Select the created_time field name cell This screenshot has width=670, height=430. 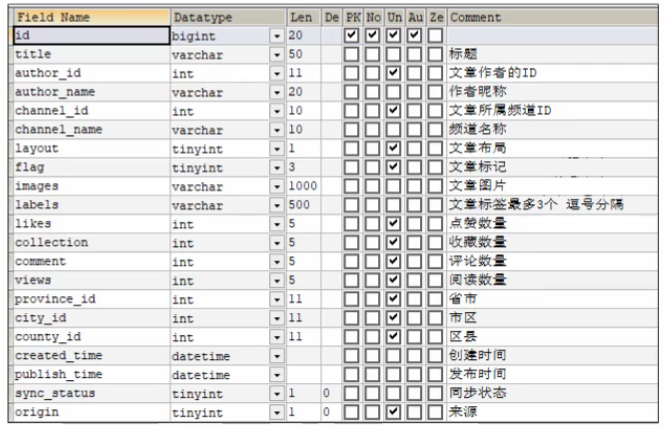92,355
